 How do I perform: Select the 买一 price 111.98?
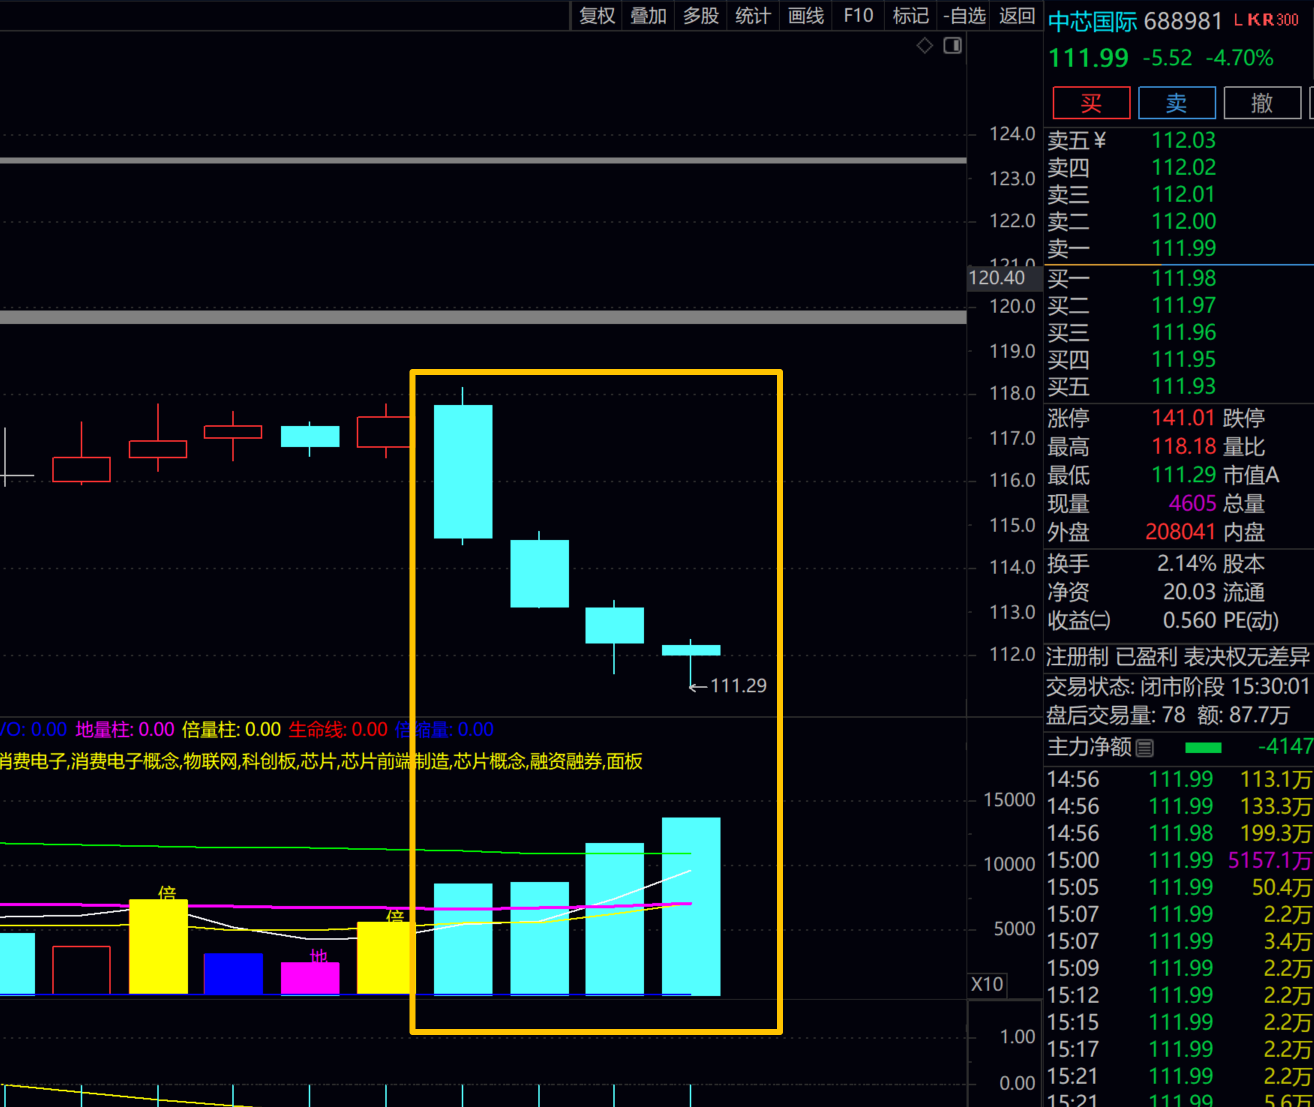coord(1184,278)
